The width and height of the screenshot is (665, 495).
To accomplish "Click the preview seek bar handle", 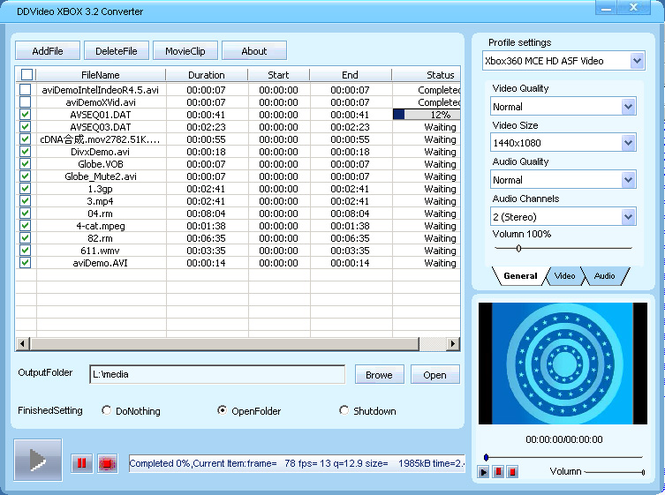I will click(486, 457).
